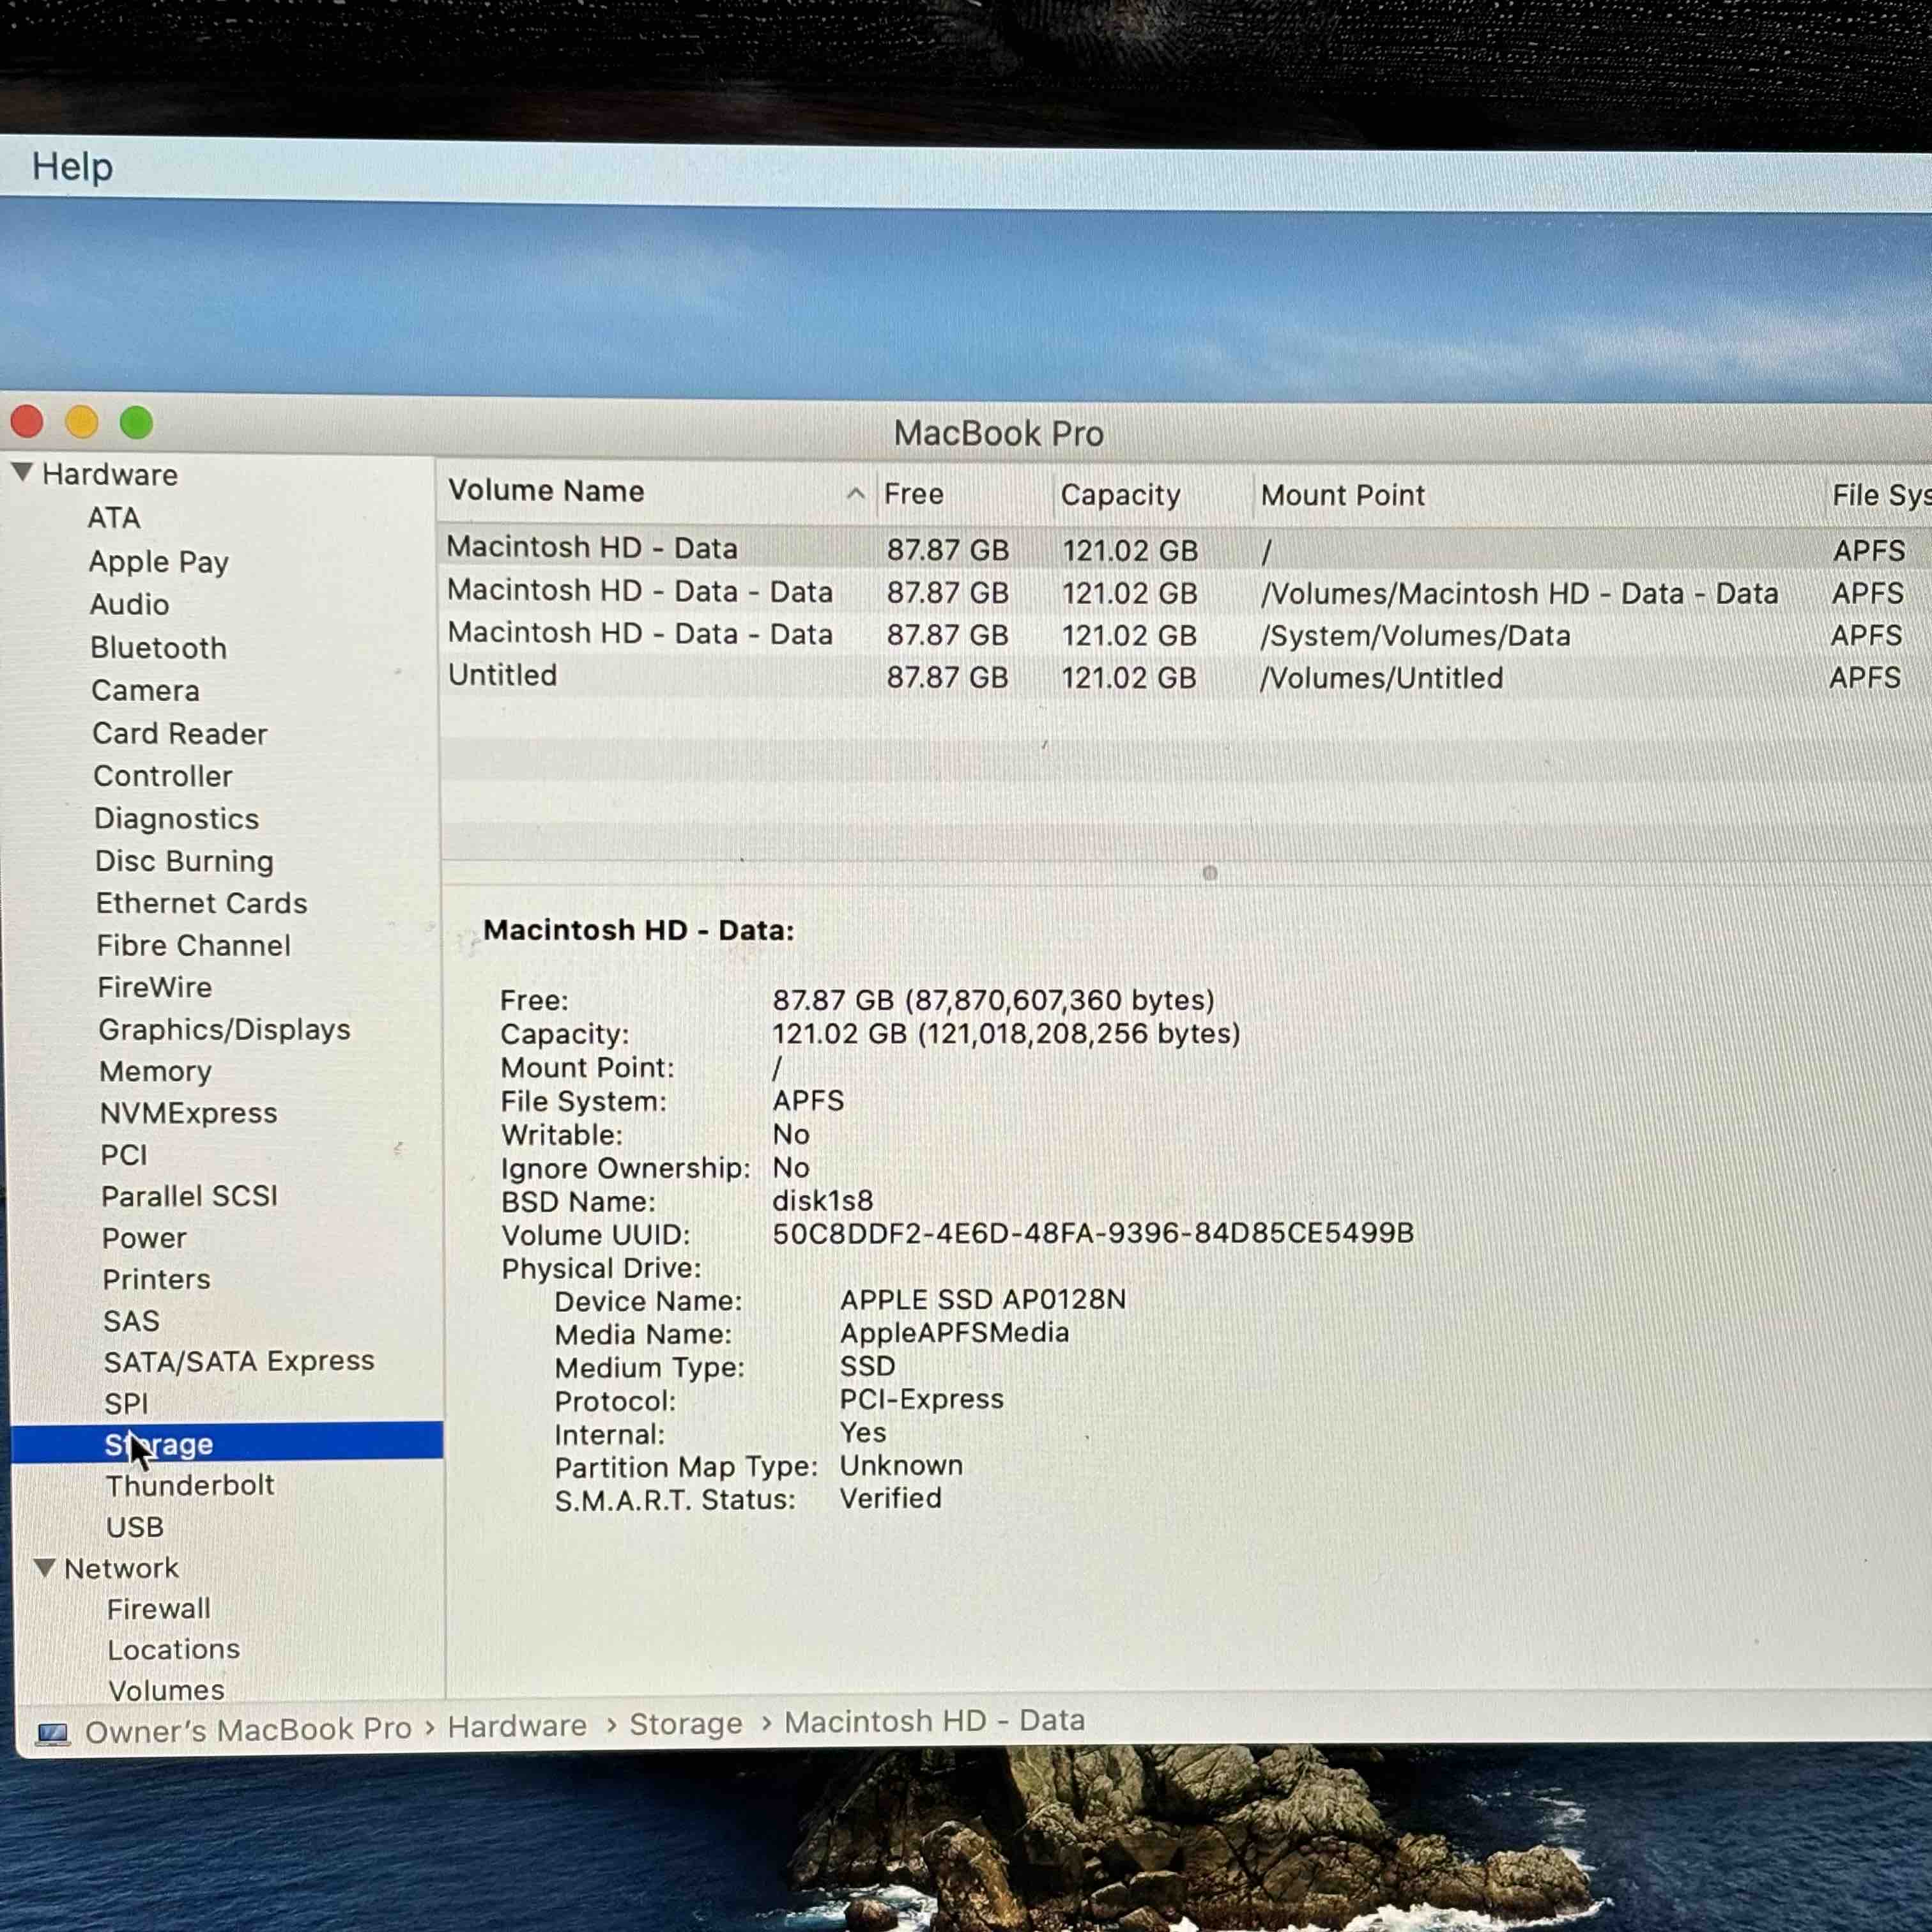Click the Capacity column header
The height and width of the screenshot is (1932, 1932).
tap(1120, 495)
